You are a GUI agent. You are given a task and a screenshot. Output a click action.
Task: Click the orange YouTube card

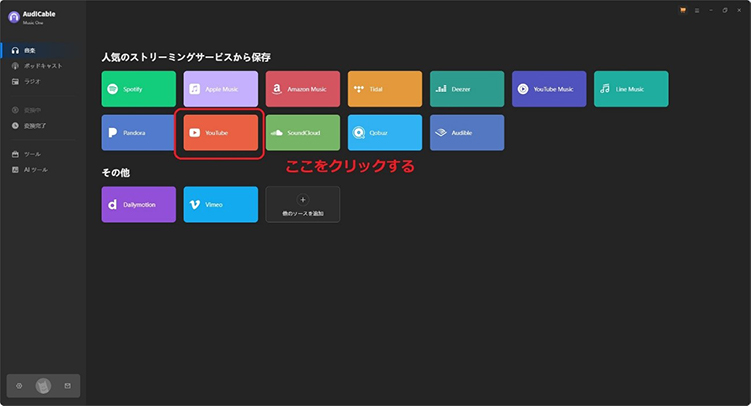220,133
